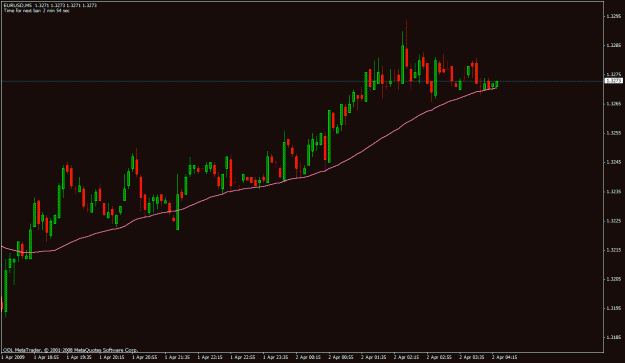Click the '1 Apr 22:15' time axis label
The image size is (625, 363).
(x=210, y=357)
